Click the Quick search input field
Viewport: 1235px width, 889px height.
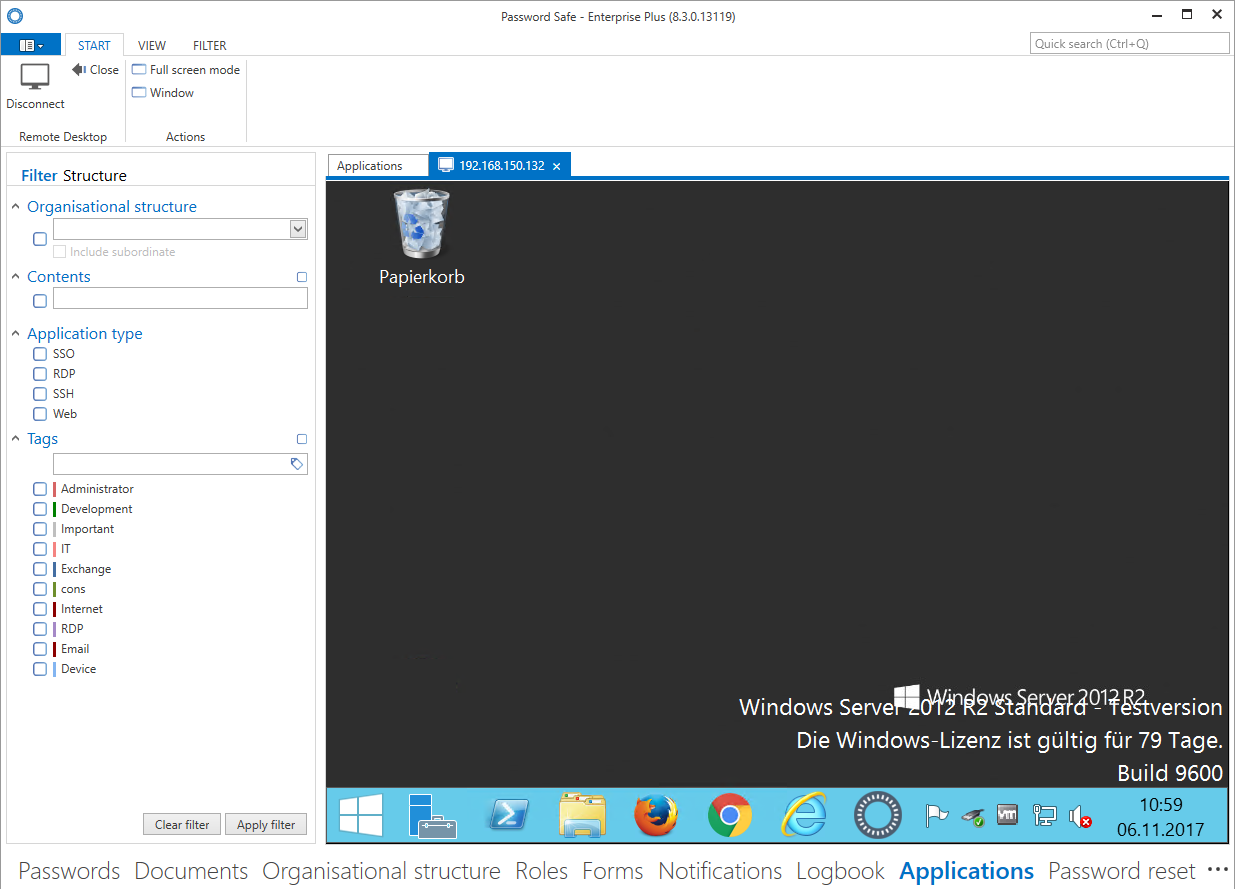tap(1129, 44)
